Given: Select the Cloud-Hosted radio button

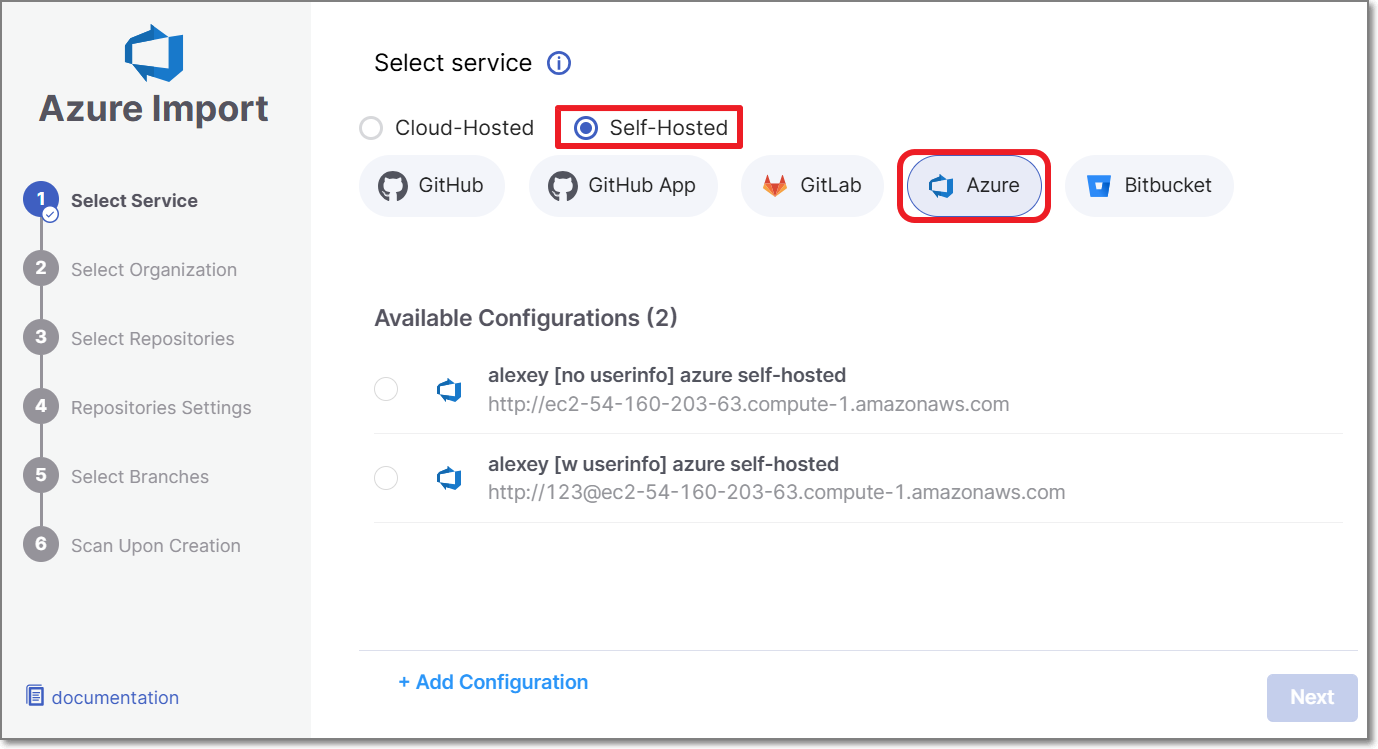Looking at the screenshot, I should point(371,128).
